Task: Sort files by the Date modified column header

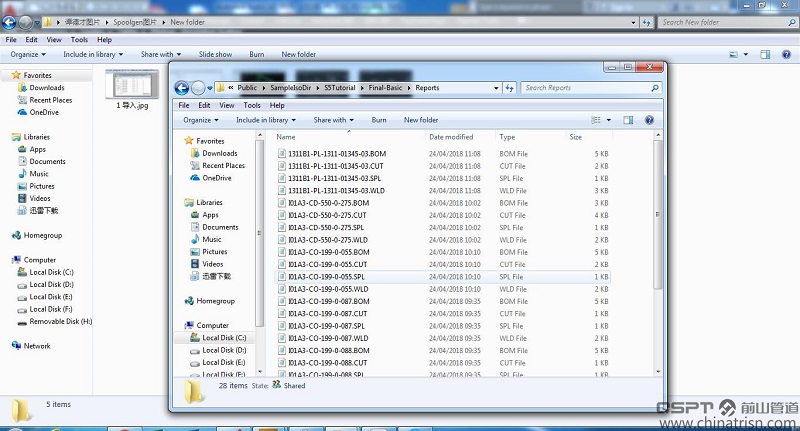Action: point(451,137)
